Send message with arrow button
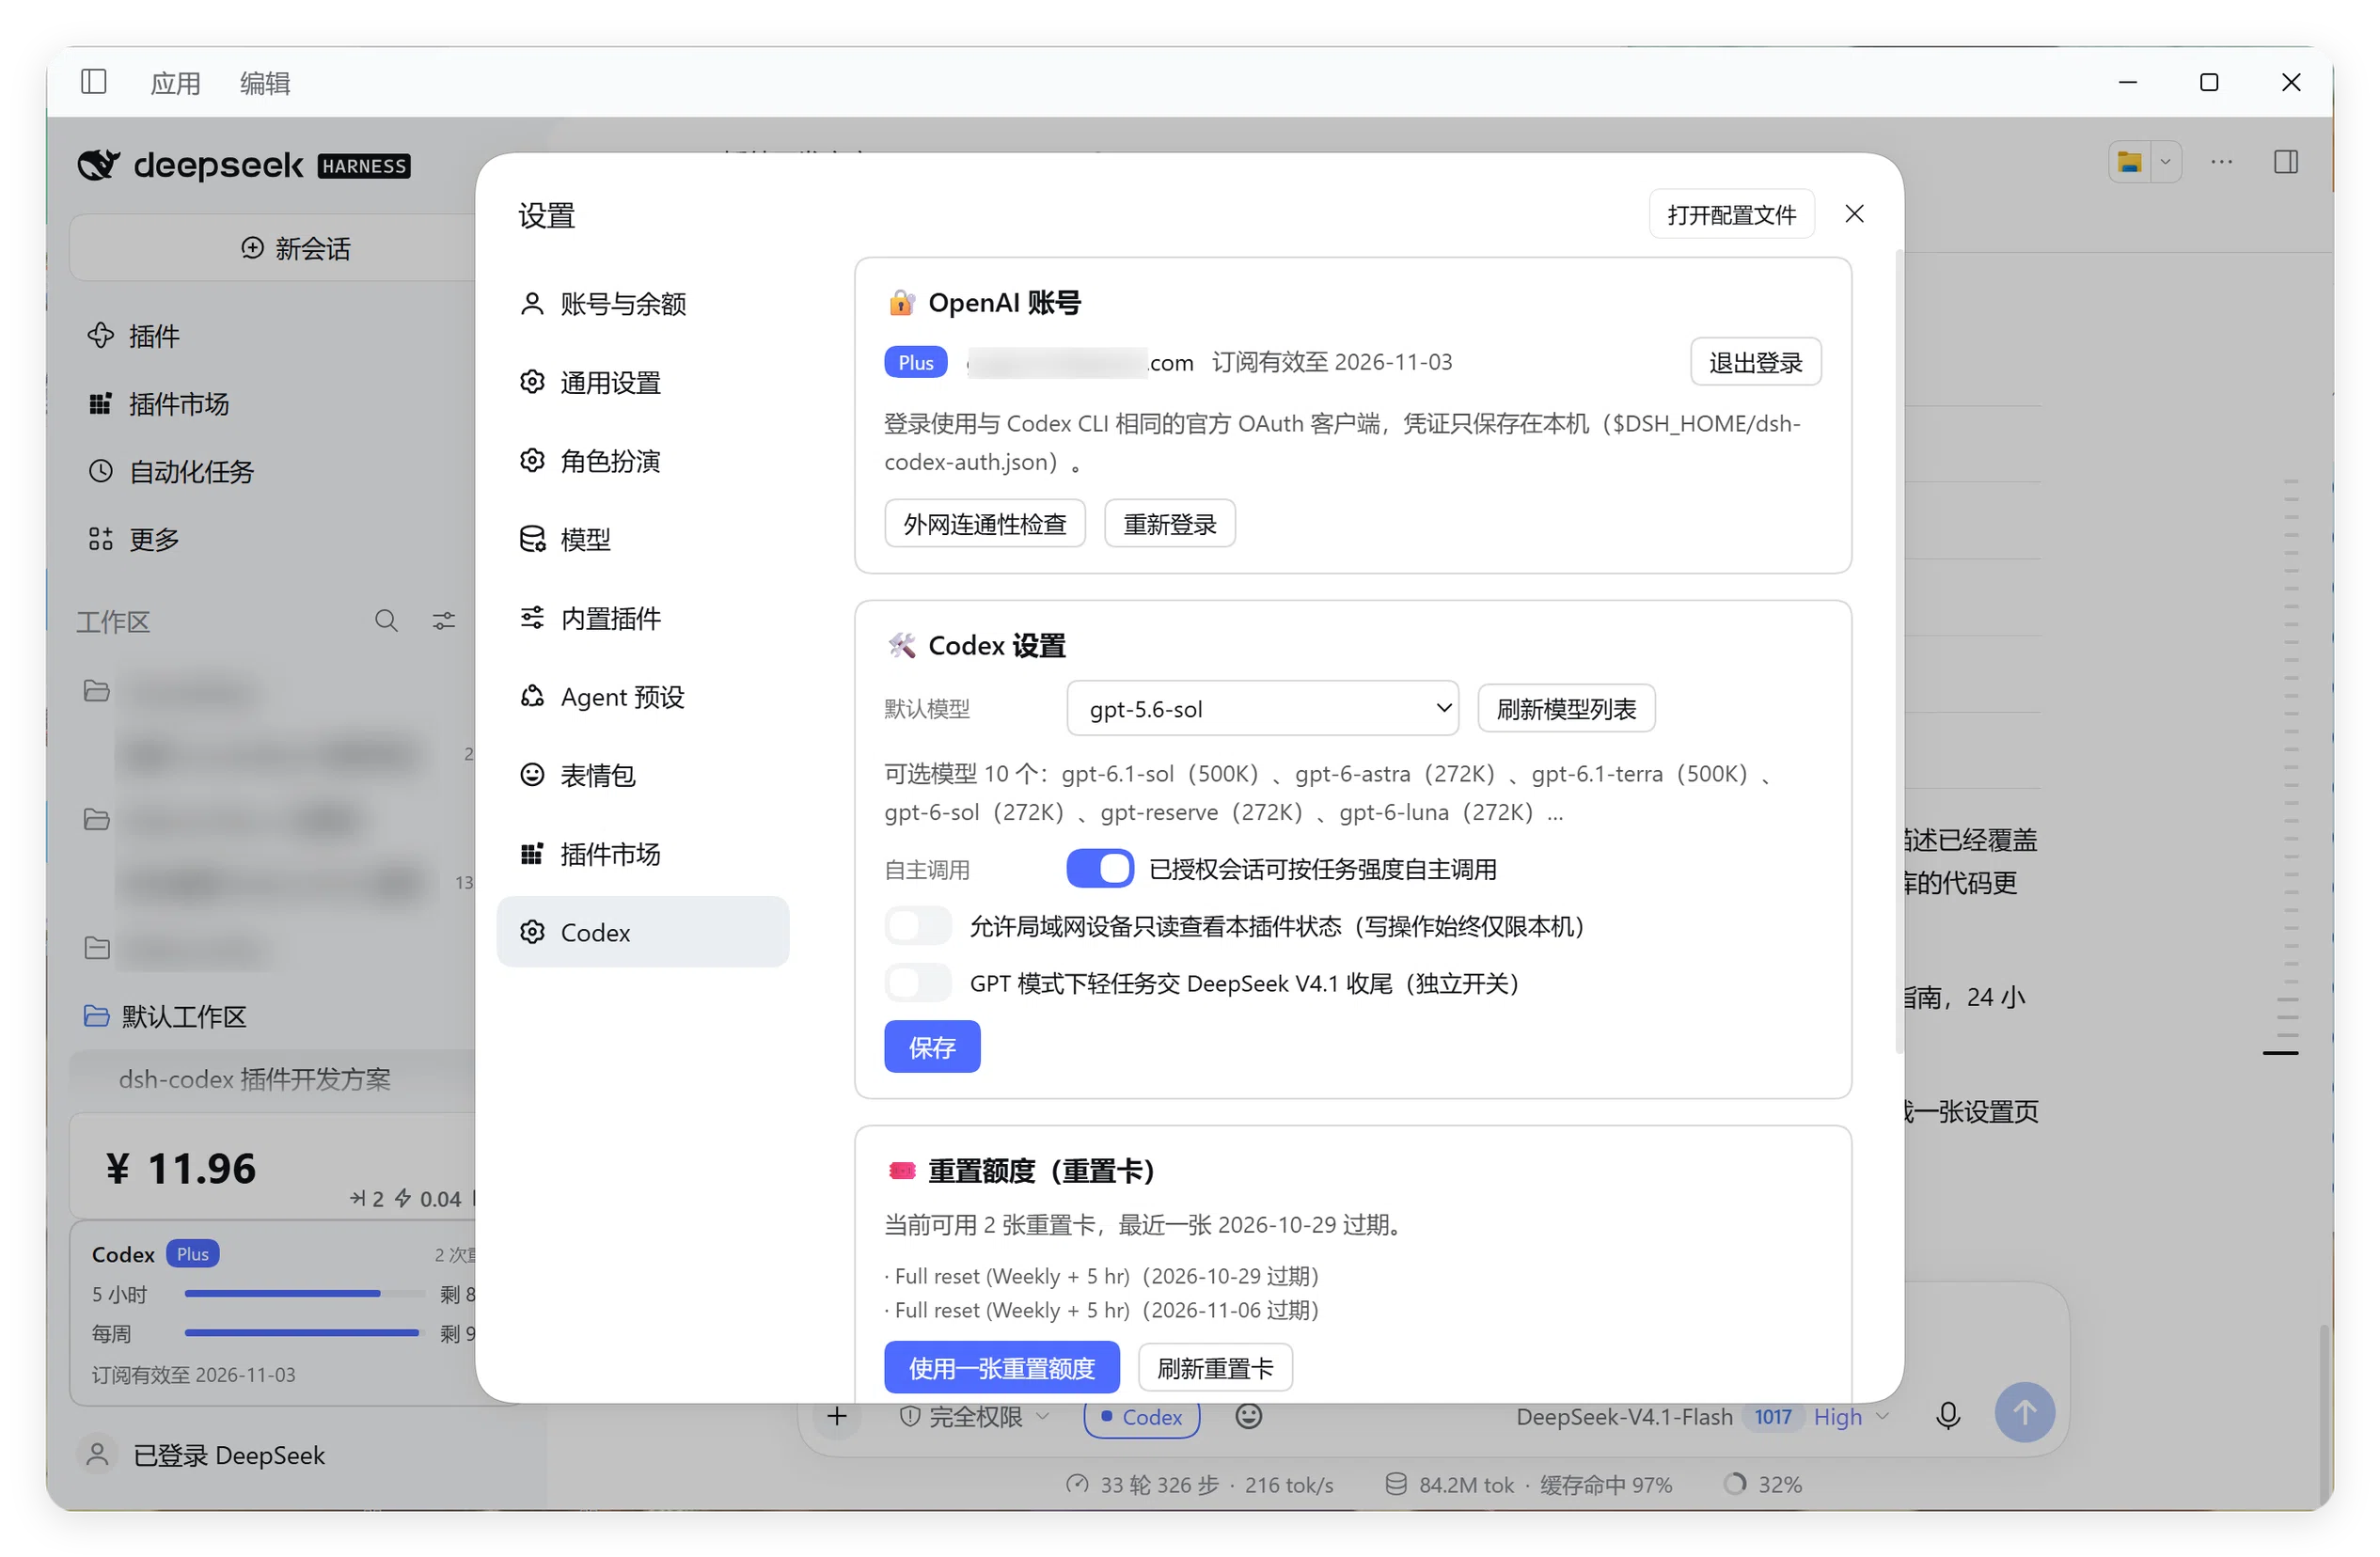Viewport: 2380px width, 1557px height. coord(2024,1412)
